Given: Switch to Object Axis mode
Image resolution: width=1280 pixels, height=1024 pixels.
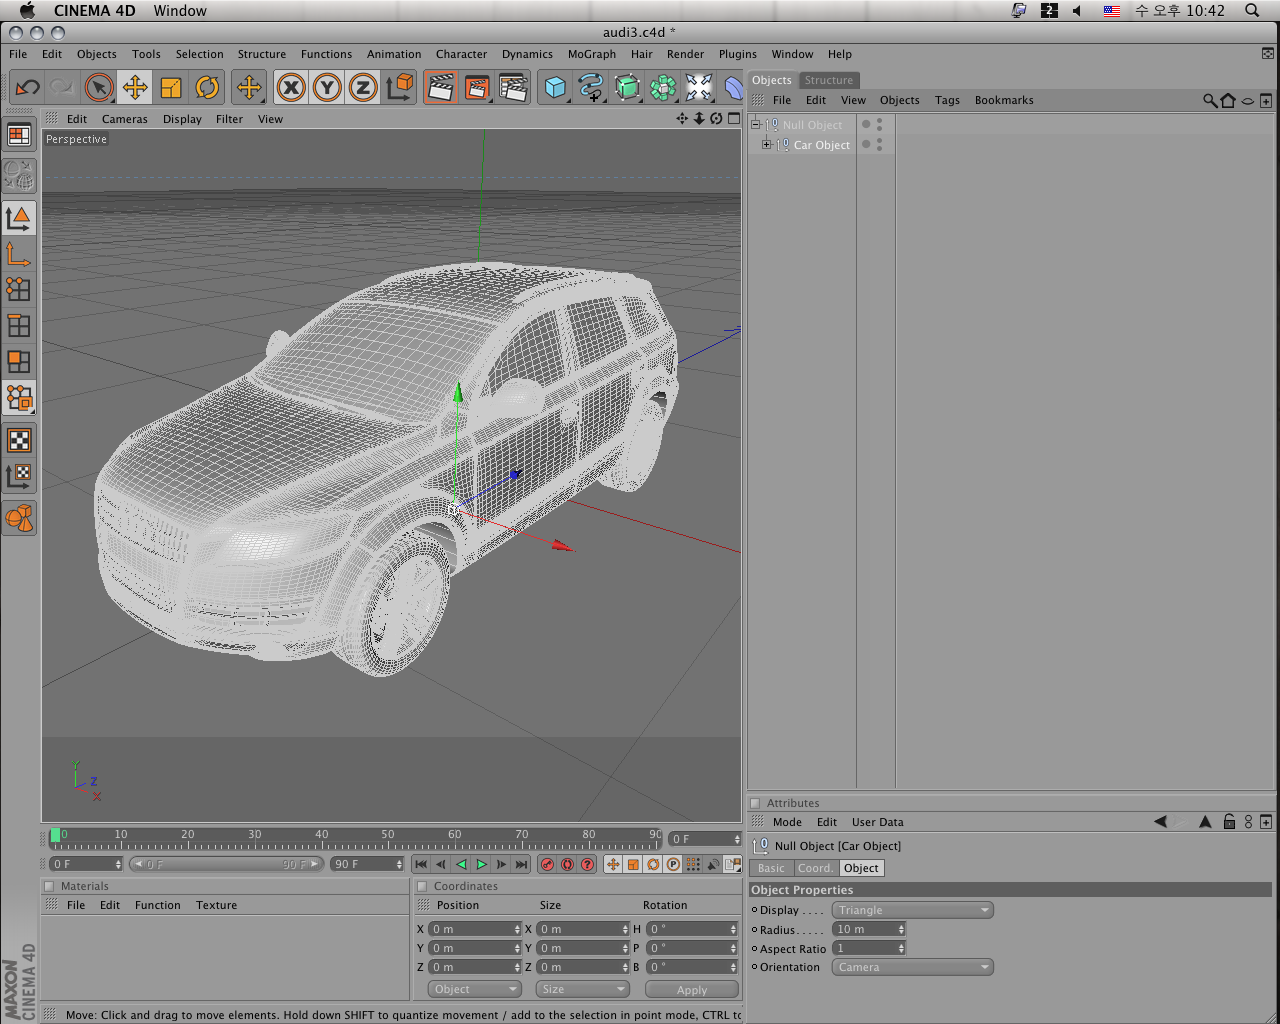Looking at the screenshot, I should [x=19, y=255].
